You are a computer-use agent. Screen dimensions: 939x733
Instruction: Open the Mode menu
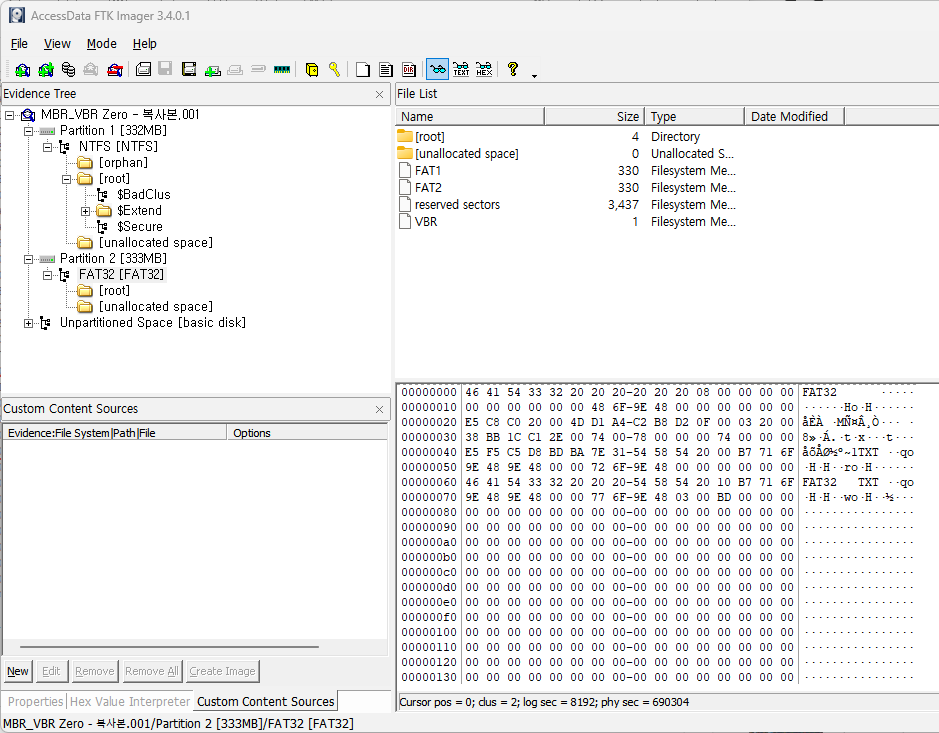coord(102,44)
